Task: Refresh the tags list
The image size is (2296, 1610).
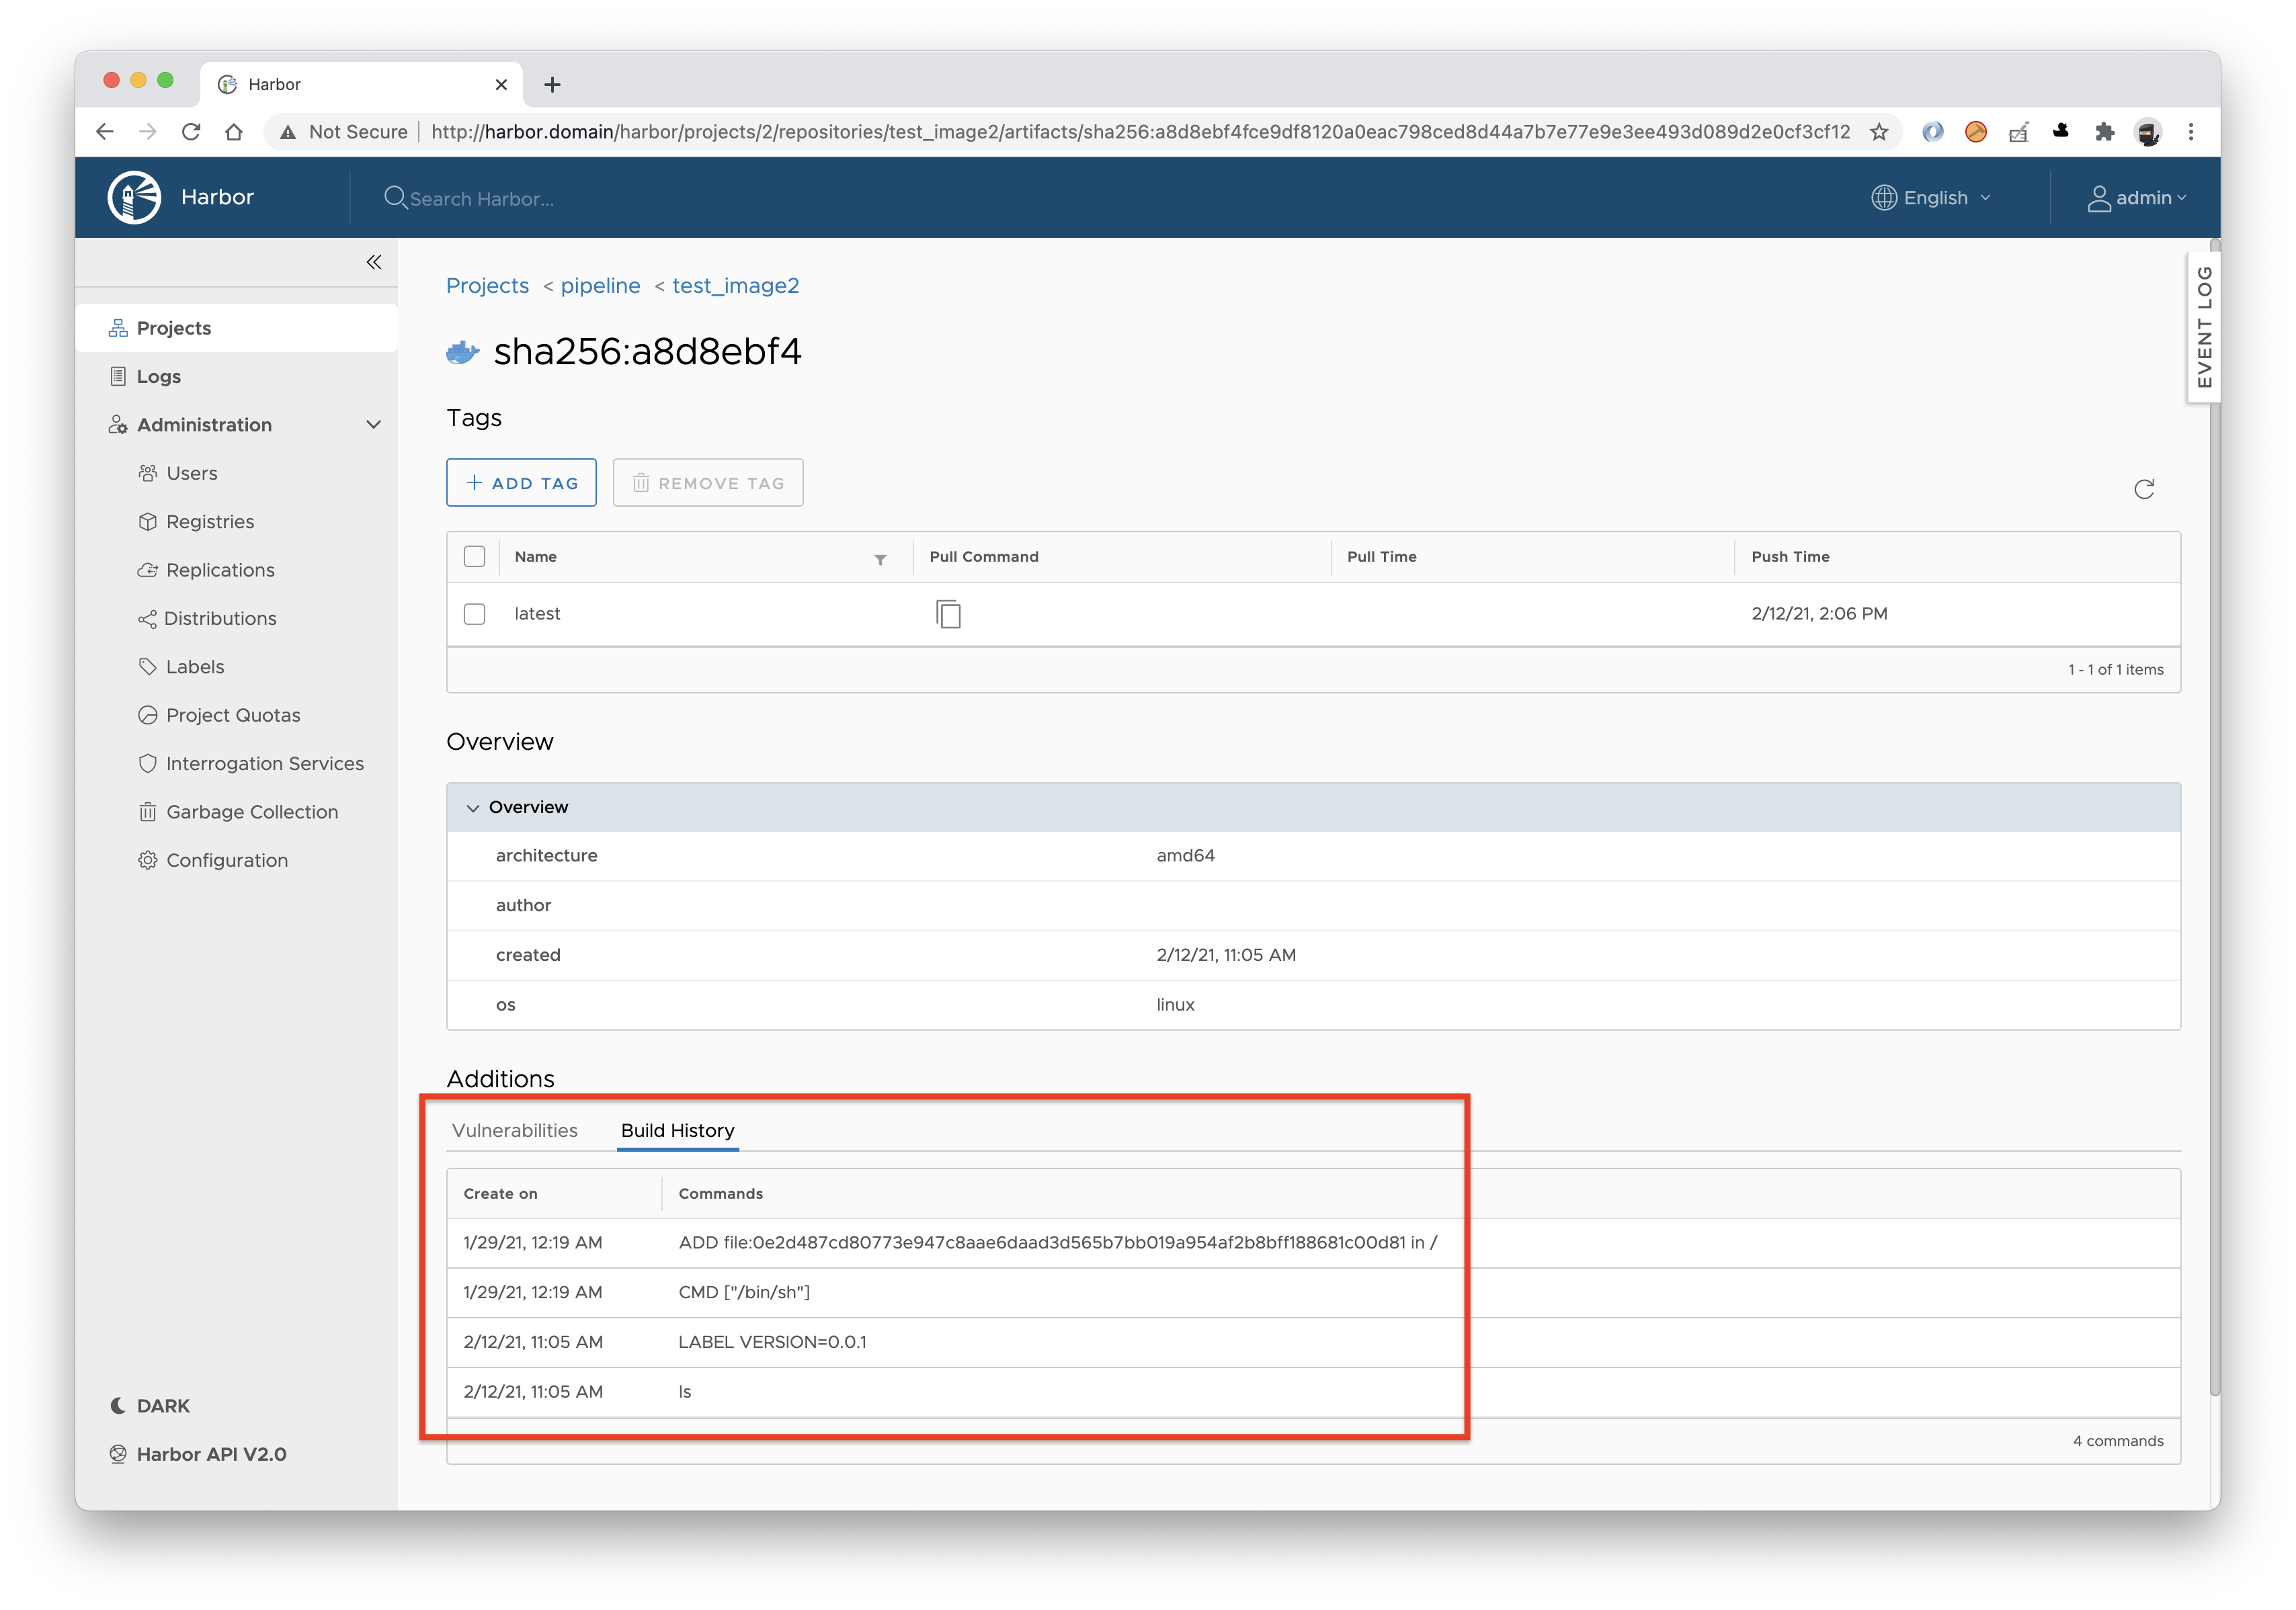Action: [2144, 489]
